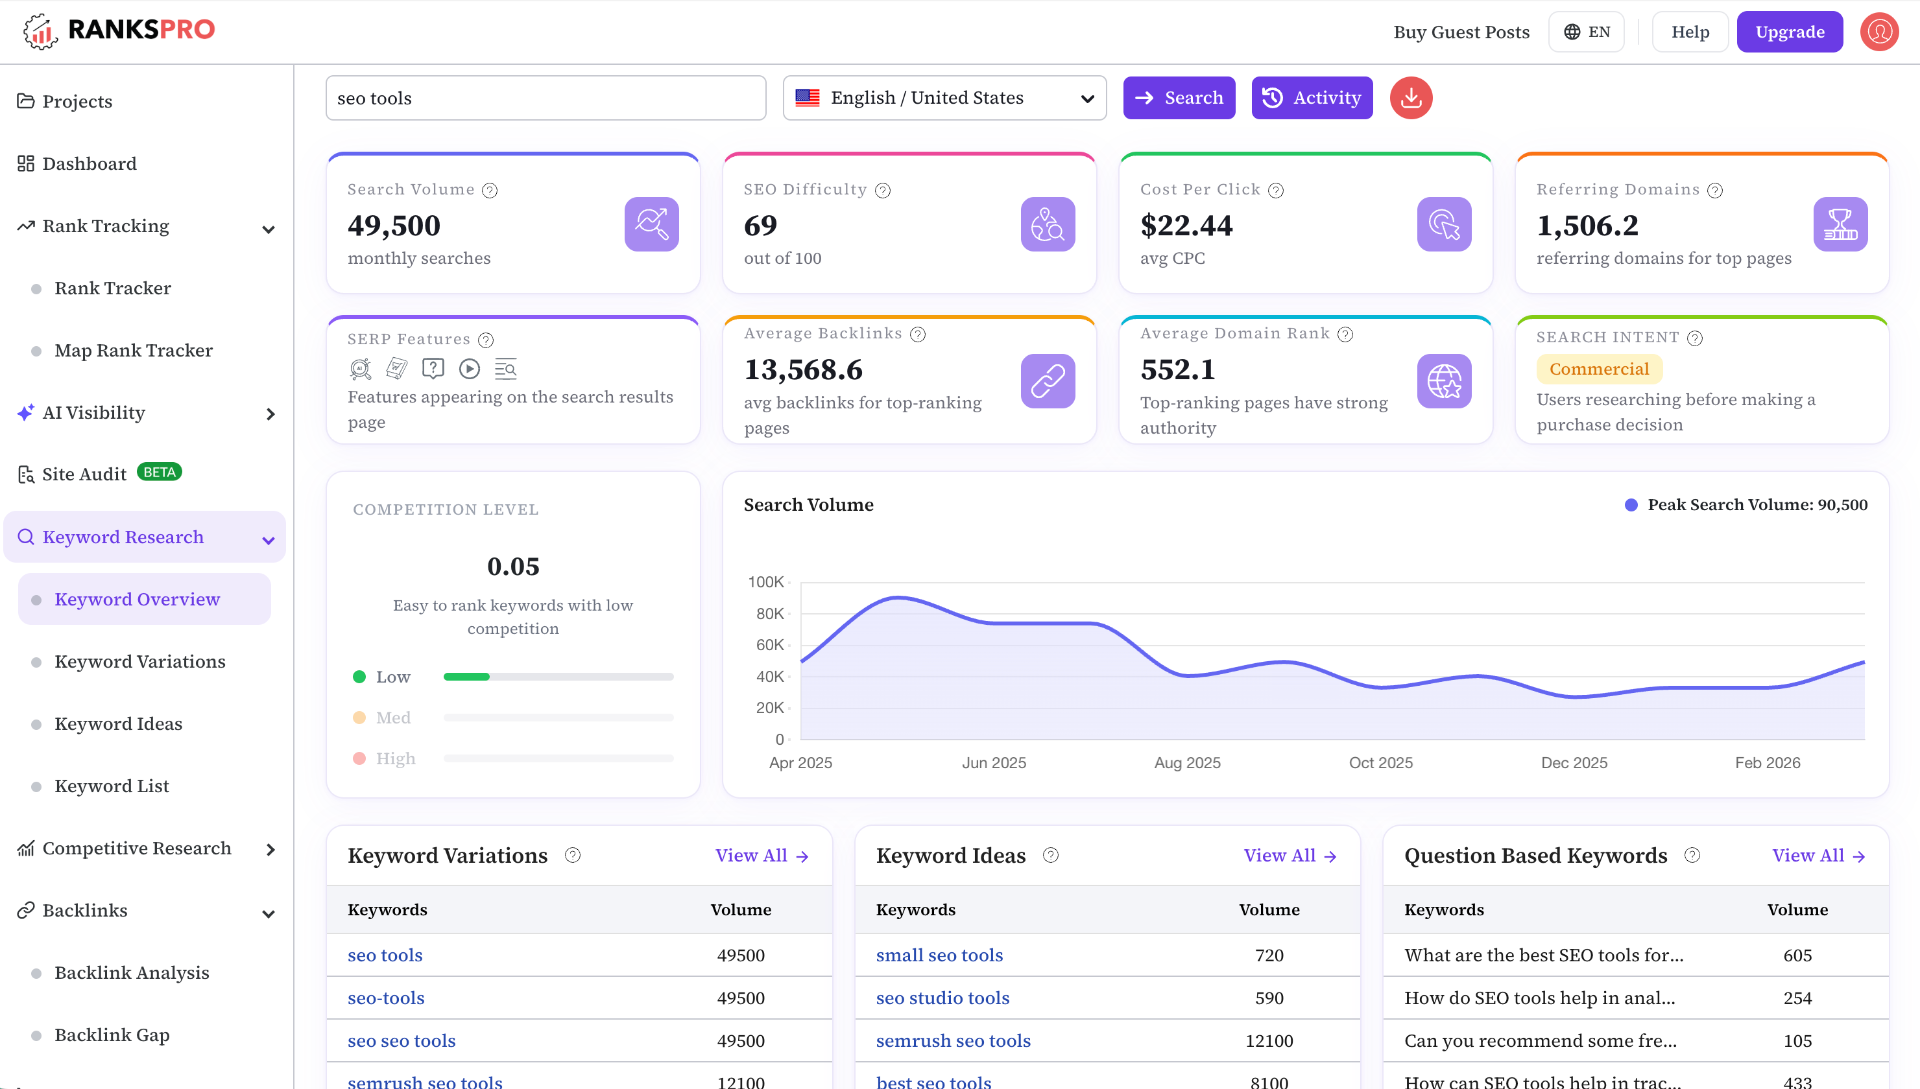Collapse the Rank Tracking menu chevron
1920x1089 pixels.
(268, 229)
